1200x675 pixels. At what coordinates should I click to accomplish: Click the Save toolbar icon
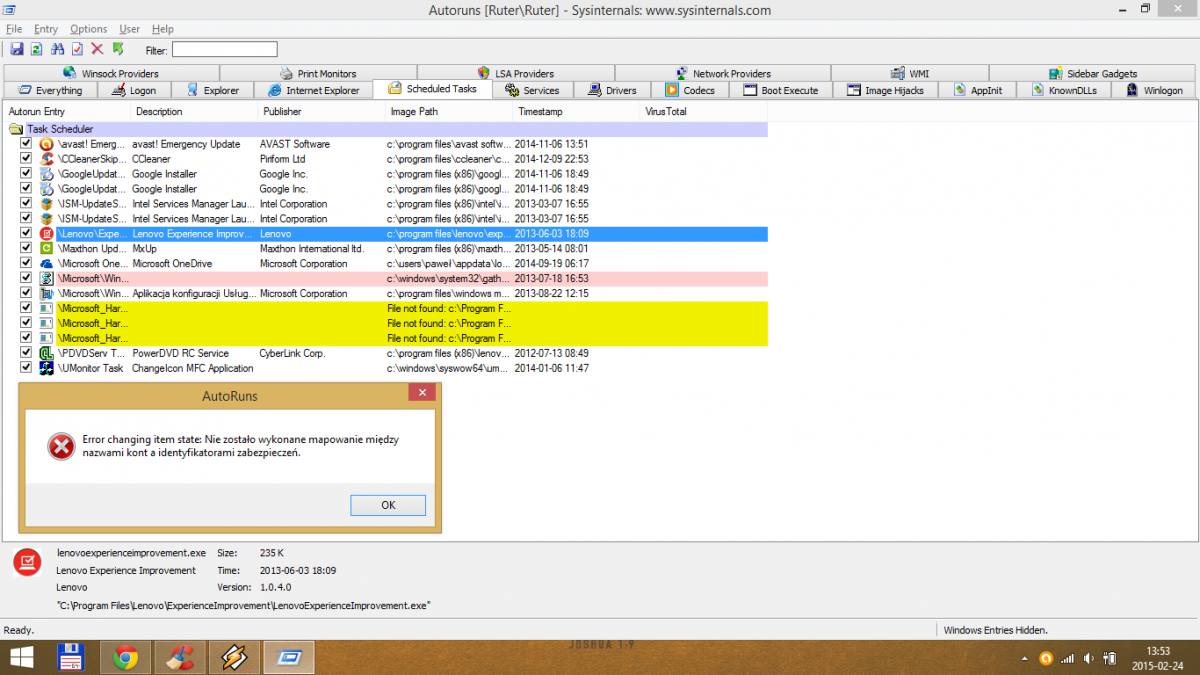pos(17,49)
